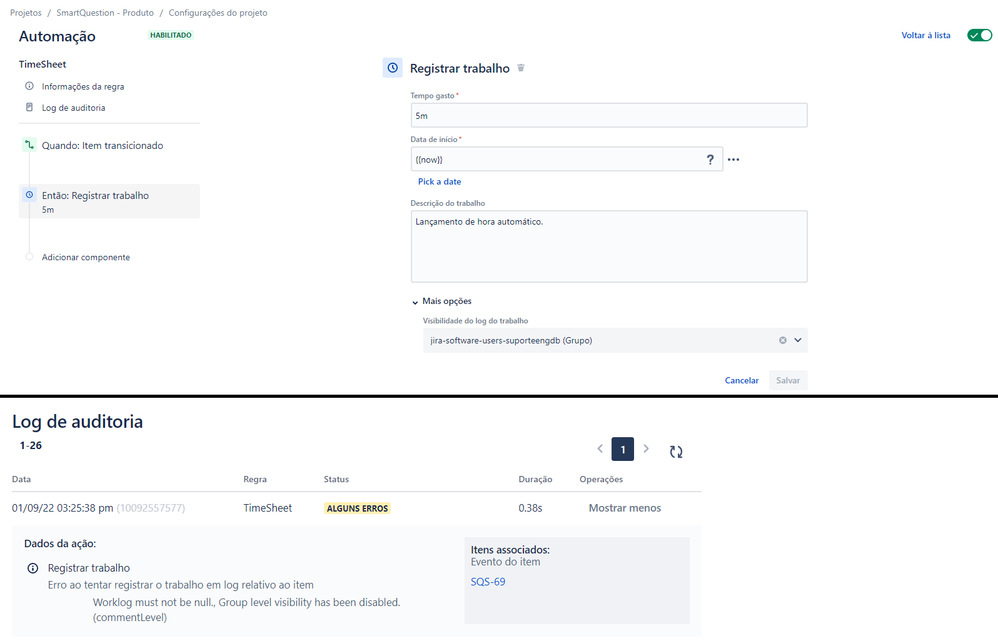Click the 01/09/22 03:25:38 pm timestamp
This screenshot has height=643, width=998.
[x=62, y=508]
